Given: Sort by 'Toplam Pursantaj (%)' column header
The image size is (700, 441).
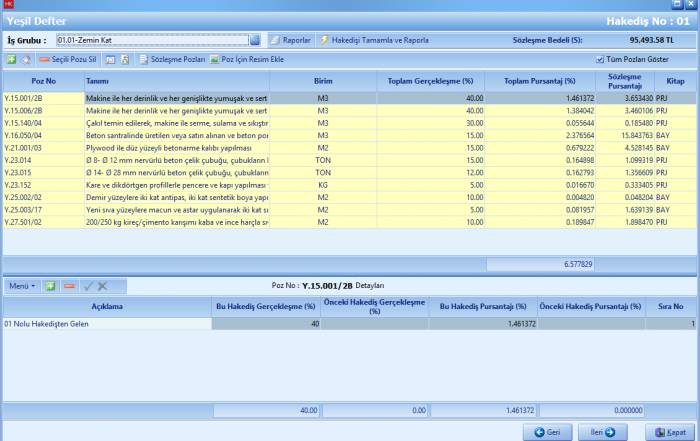Looking at the screenshot, I should [540, 80].
